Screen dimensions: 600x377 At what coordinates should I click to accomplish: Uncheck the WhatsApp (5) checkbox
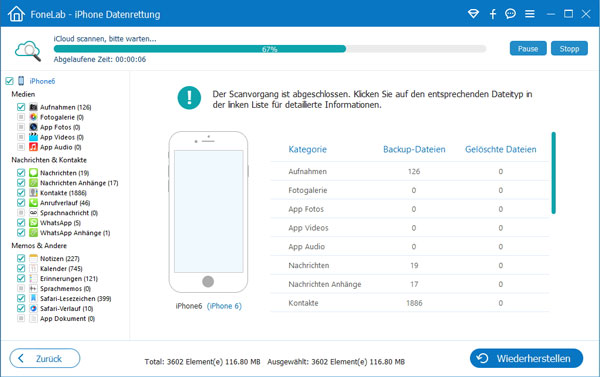tap(21, 222)
